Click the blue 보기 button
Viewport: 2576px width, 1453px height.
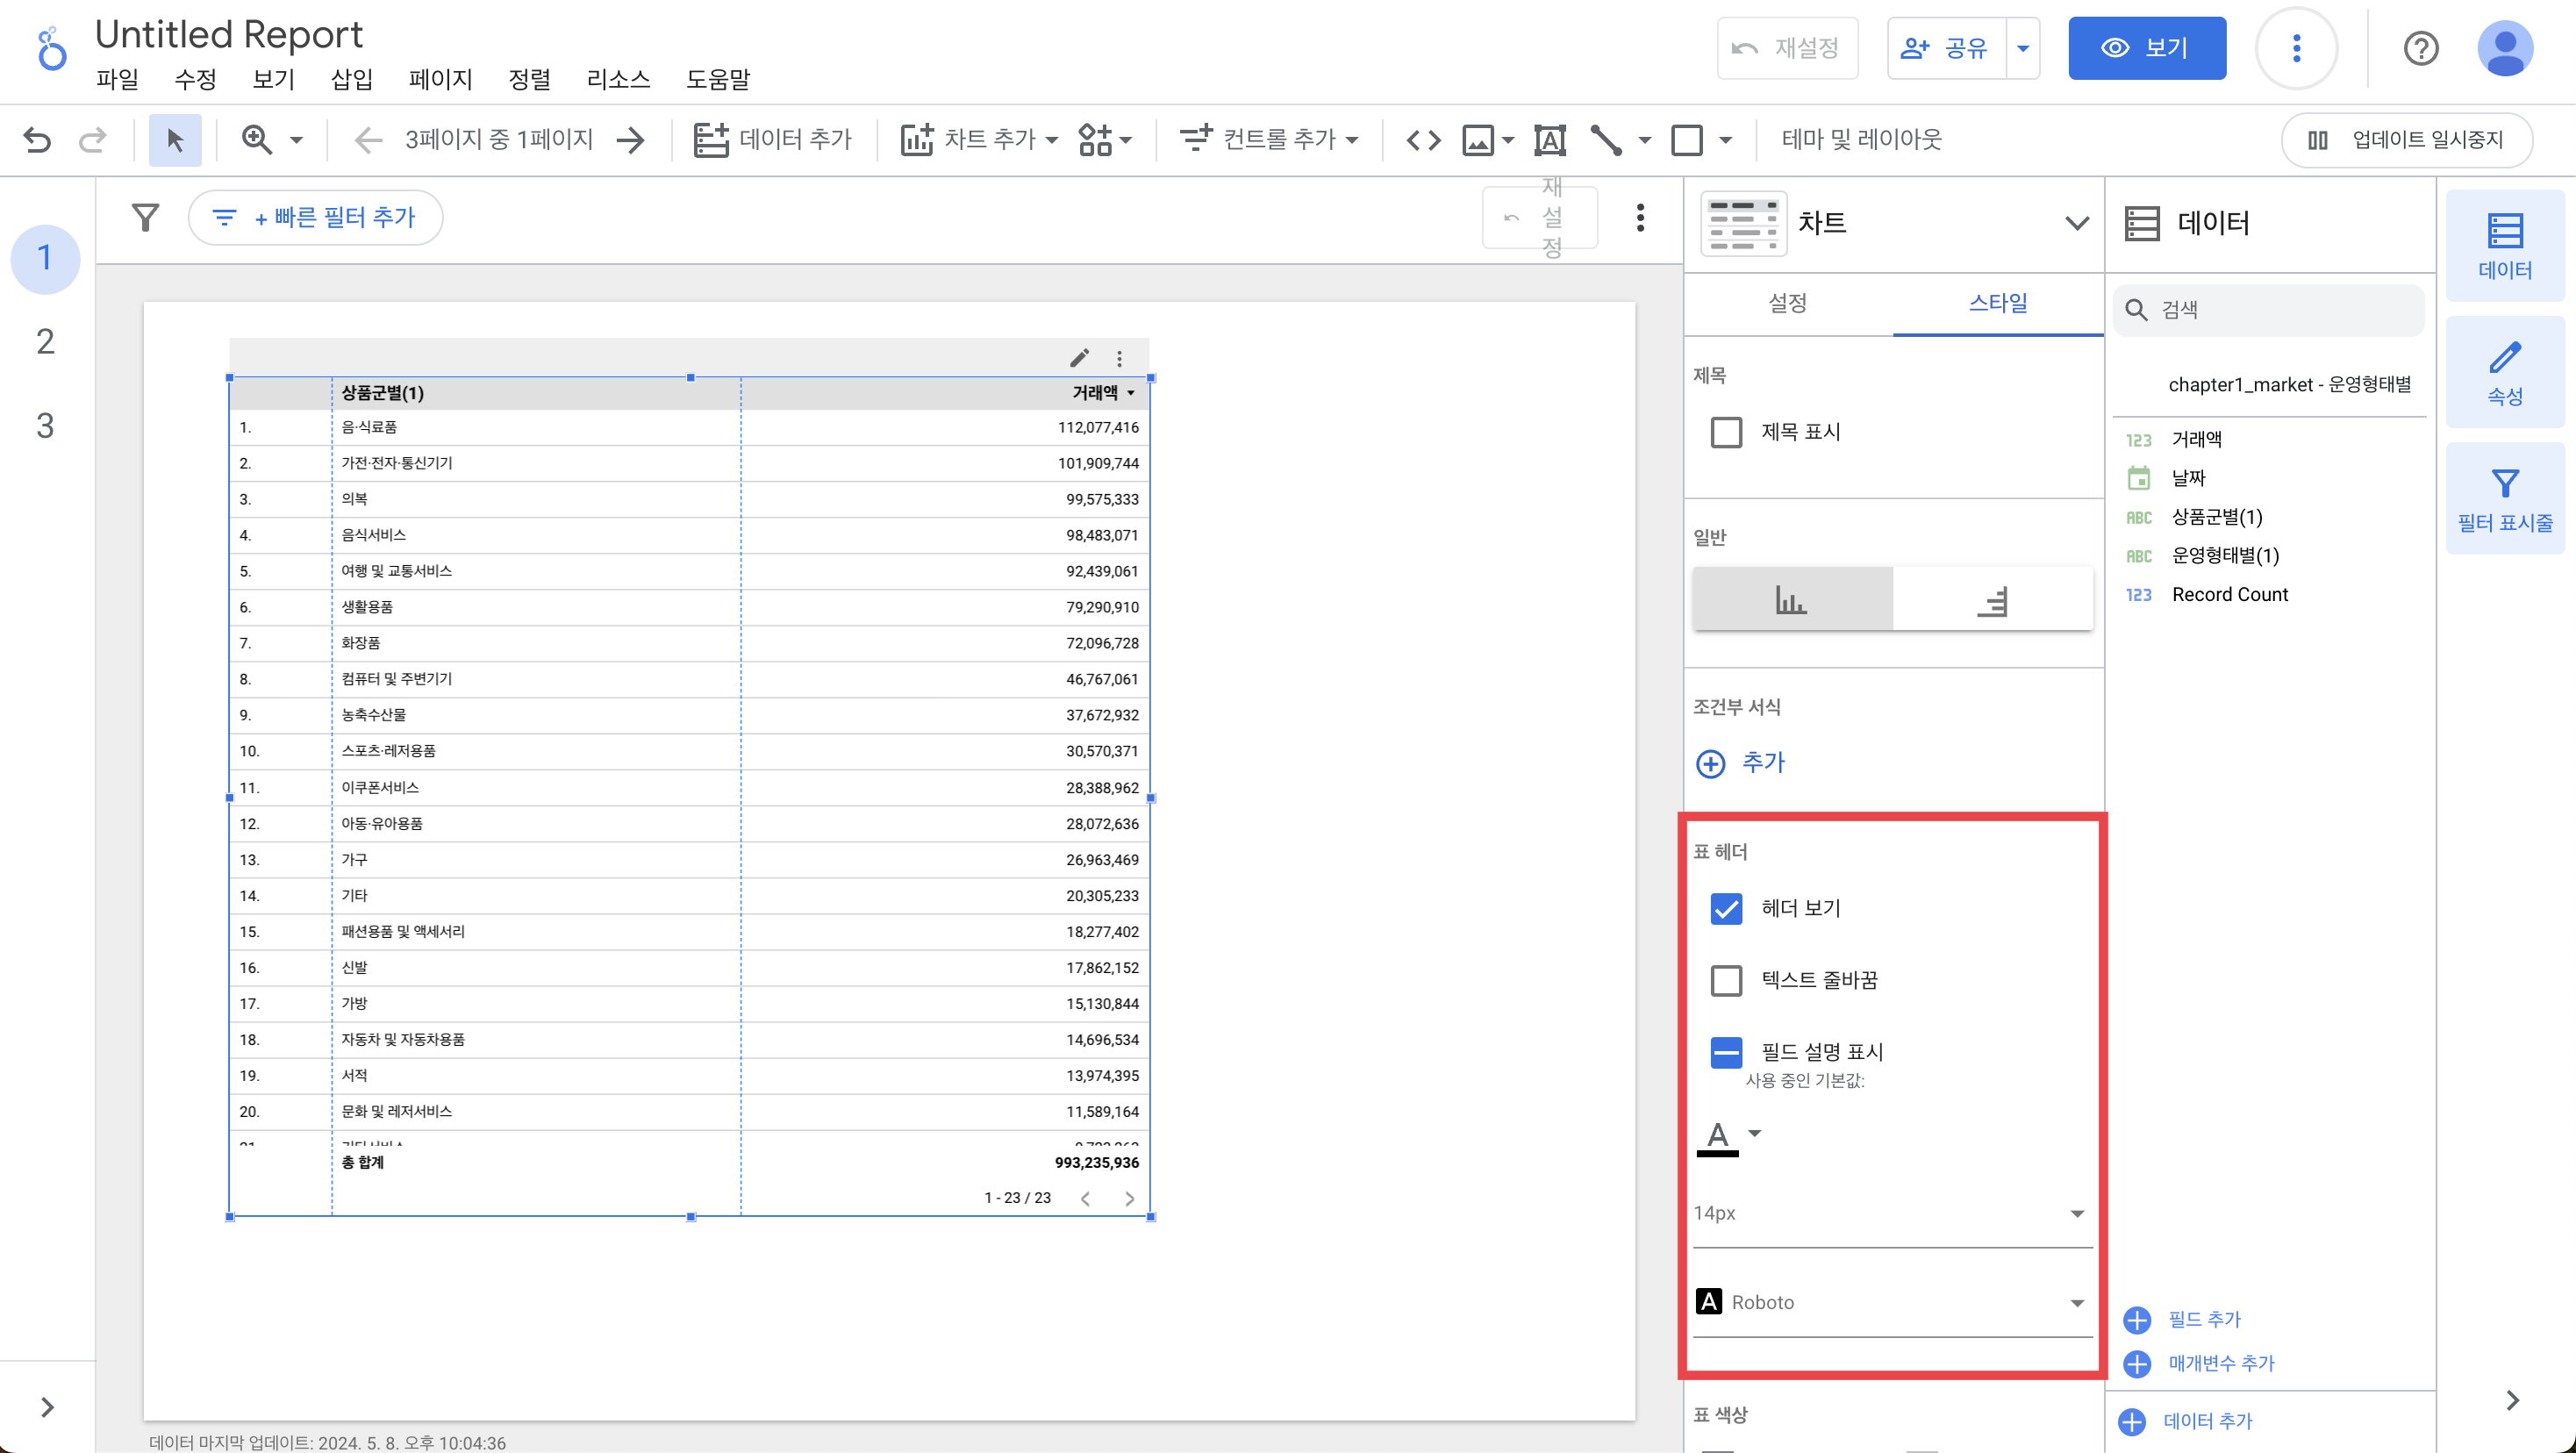click(x=2146, y=48)
